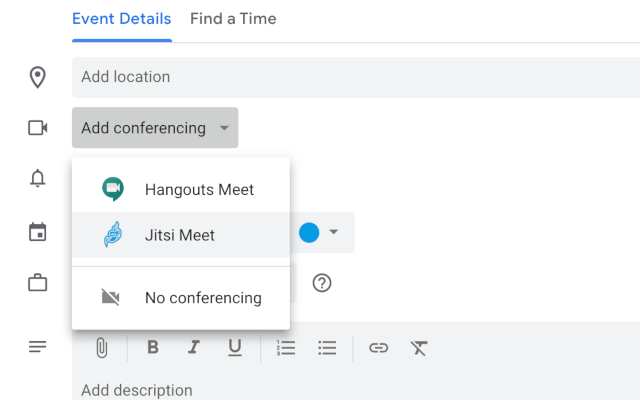Click the crossed-out camera icon
Screen dimensions: 640x400
111,297
